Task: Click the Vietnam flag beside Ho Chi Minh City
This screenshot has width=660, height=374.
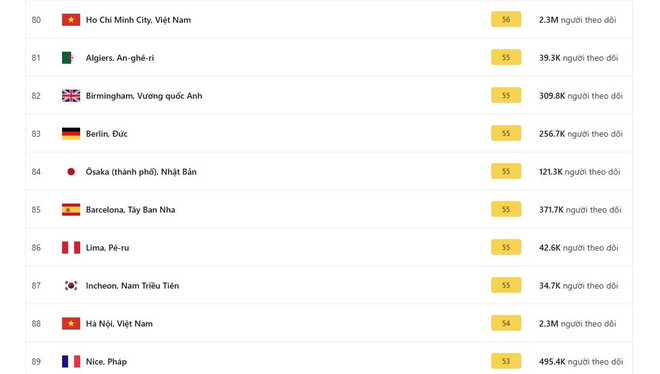Action: pyautogui.click(x=71, y=20)
